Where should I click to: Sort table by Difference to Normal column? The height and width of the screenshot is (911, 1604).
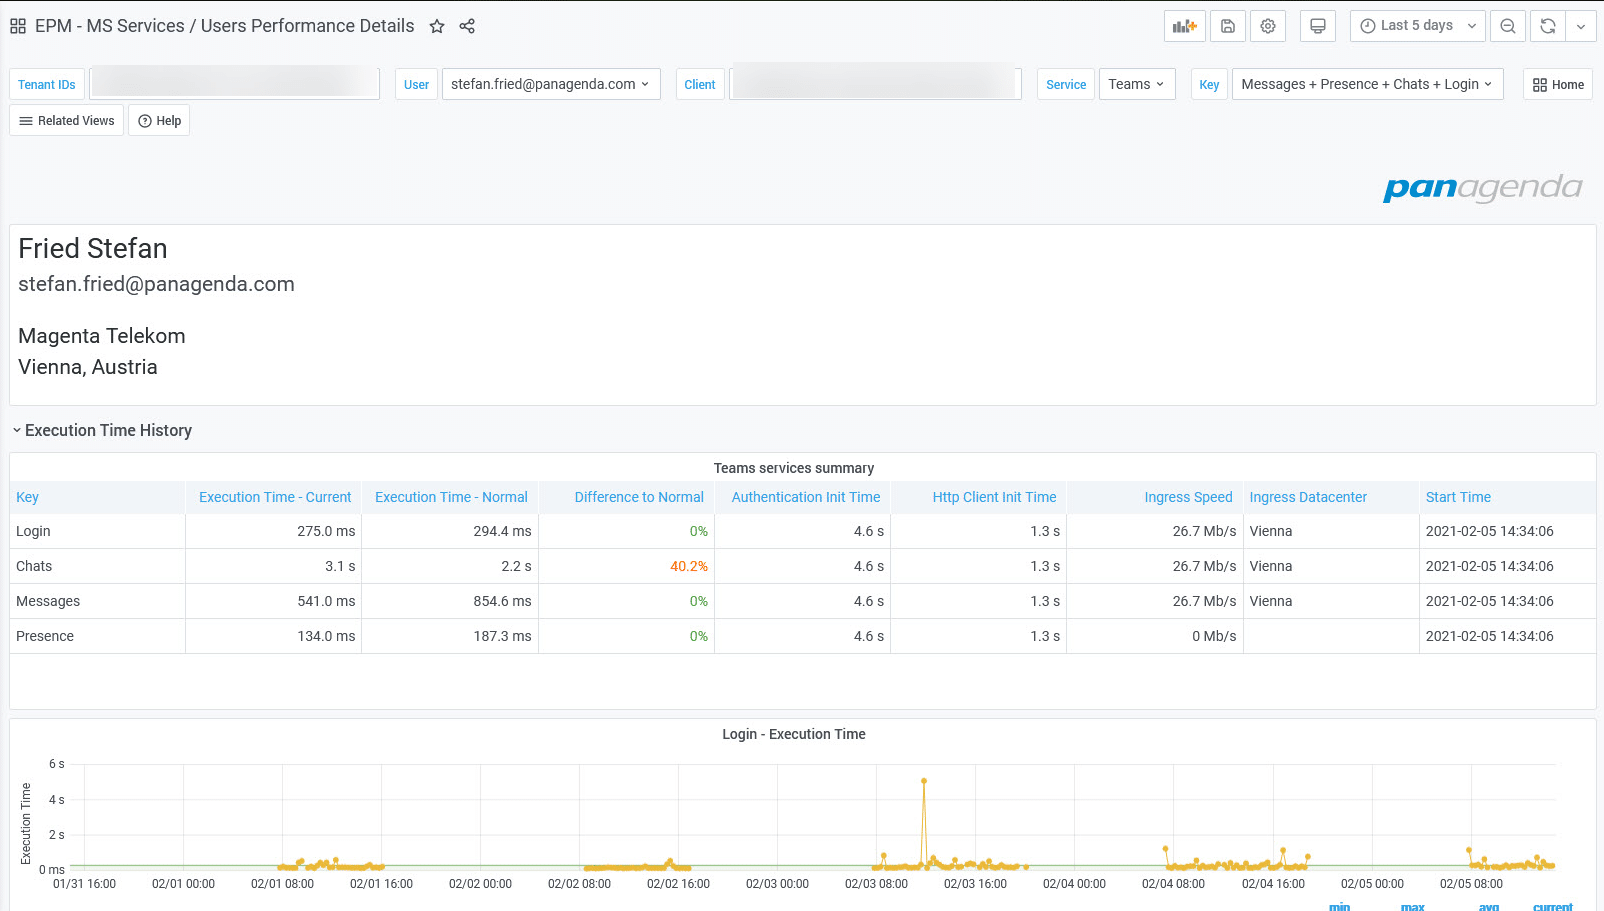pyautogui.click(x=638, y=497)
